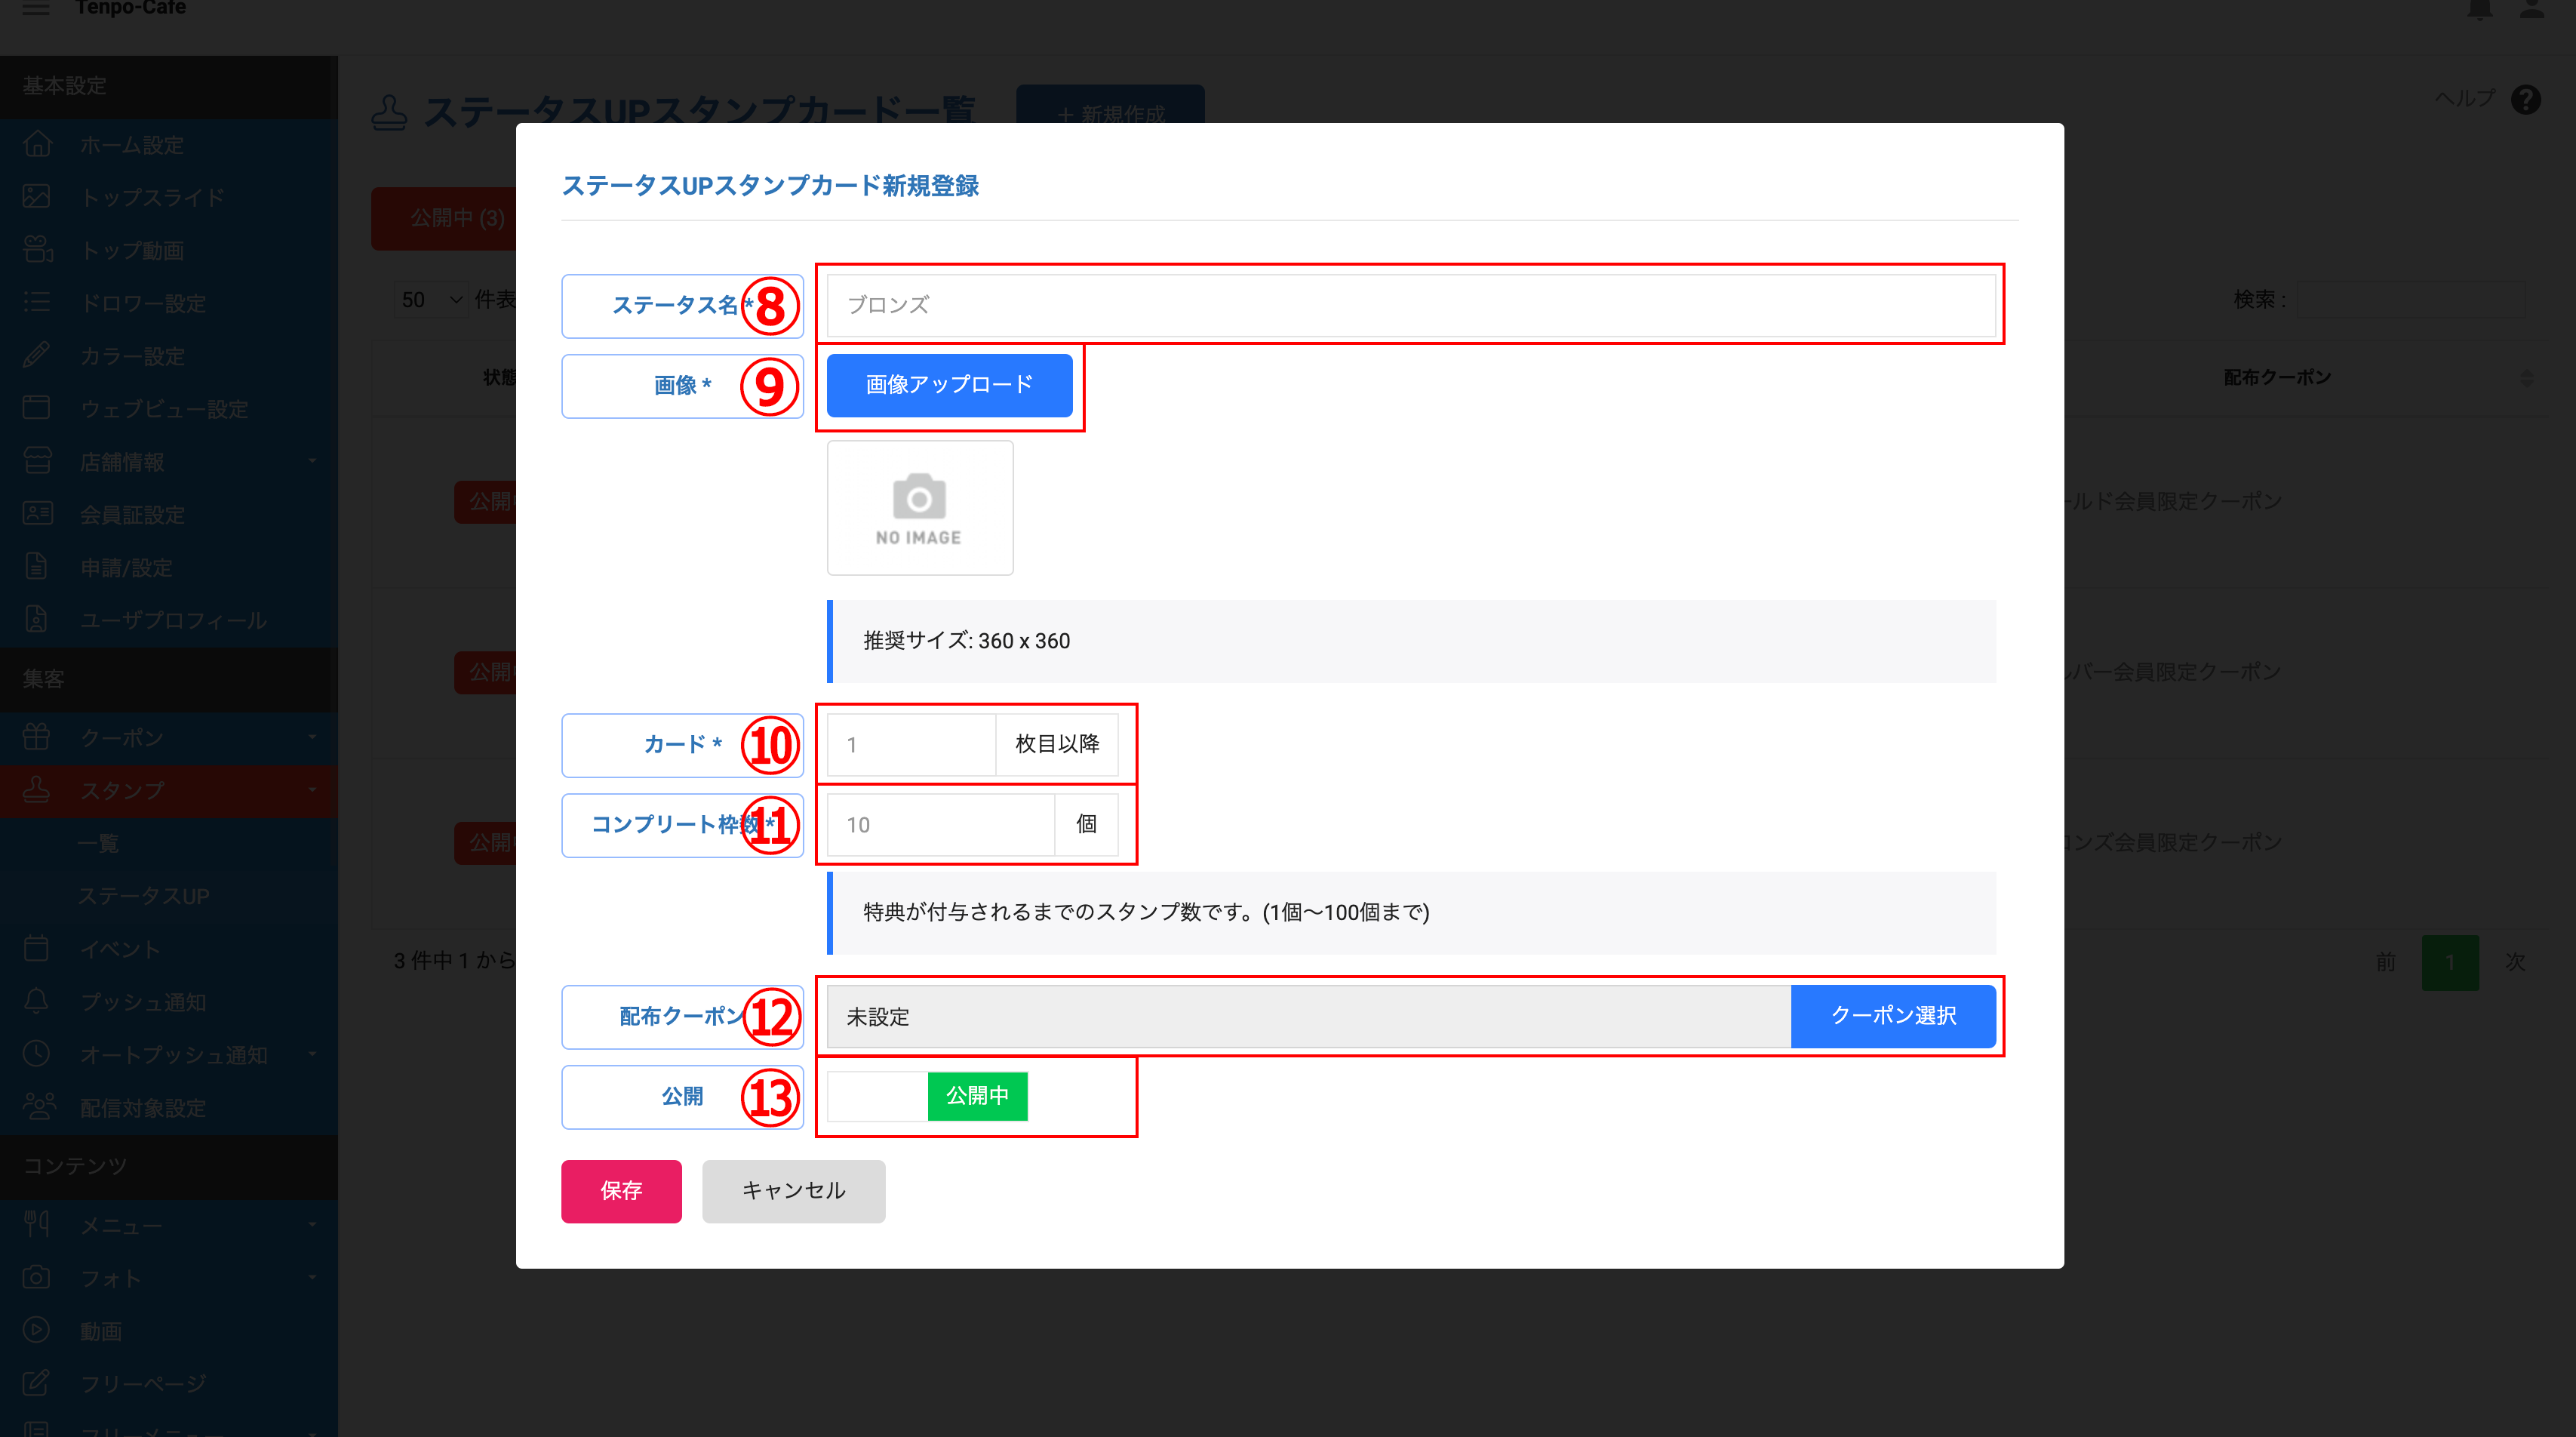Click the 検索 search box

(2410, 299)
